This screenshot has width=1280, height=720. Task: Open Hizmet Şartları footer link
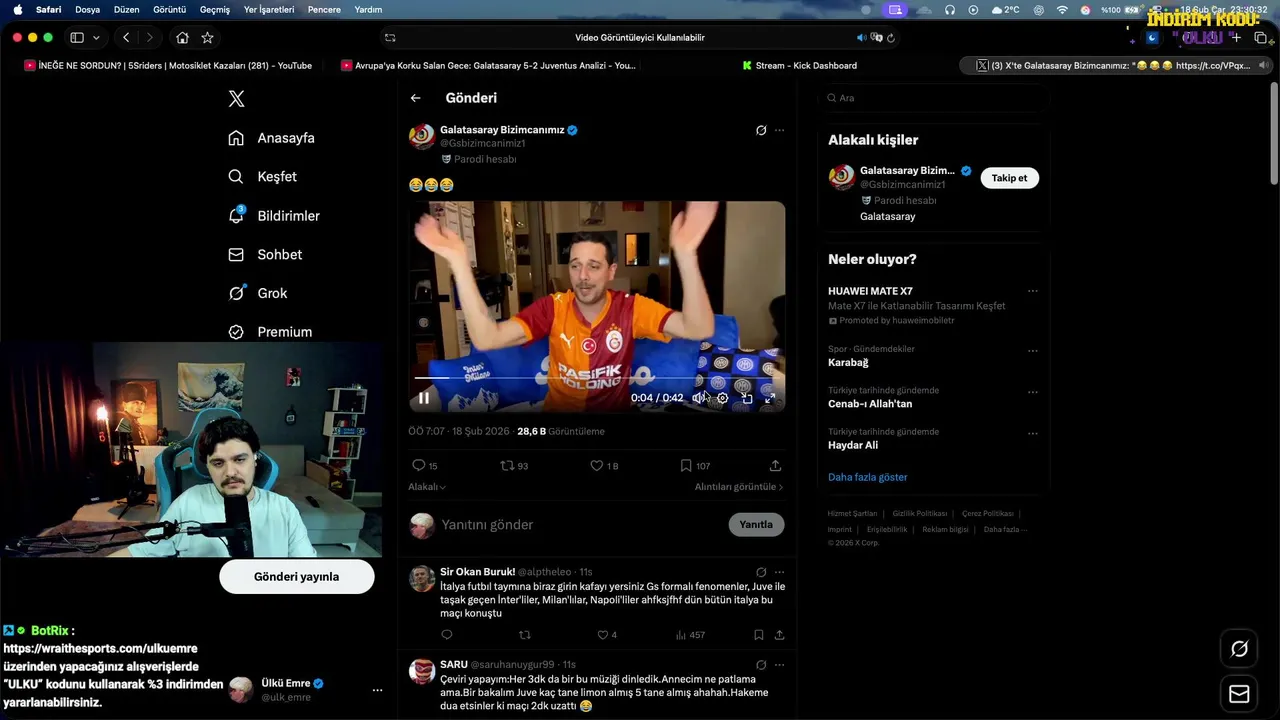[x=852, y=513]
